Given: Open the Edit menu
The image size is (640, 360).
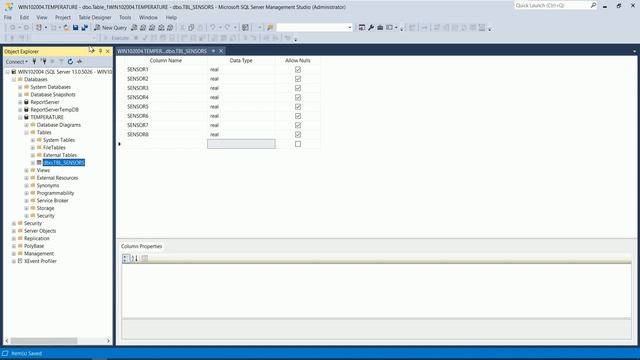Looking at the screenshot, I should coord(24,18).
